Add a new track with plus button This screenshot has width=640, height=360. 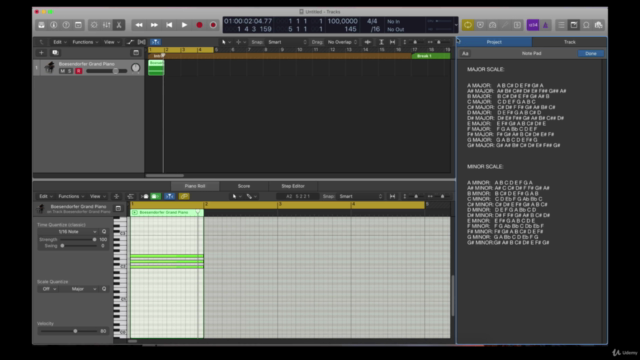click(x=41, y=53)
